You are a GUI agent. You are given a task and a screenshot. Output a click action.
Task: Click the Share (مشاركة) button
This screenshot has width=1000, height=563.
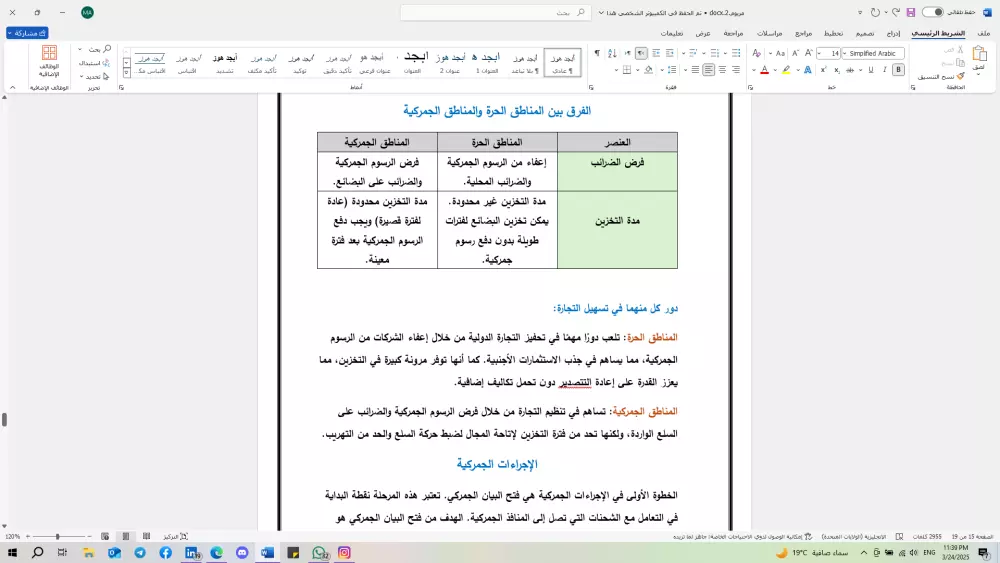pos(27,33)
